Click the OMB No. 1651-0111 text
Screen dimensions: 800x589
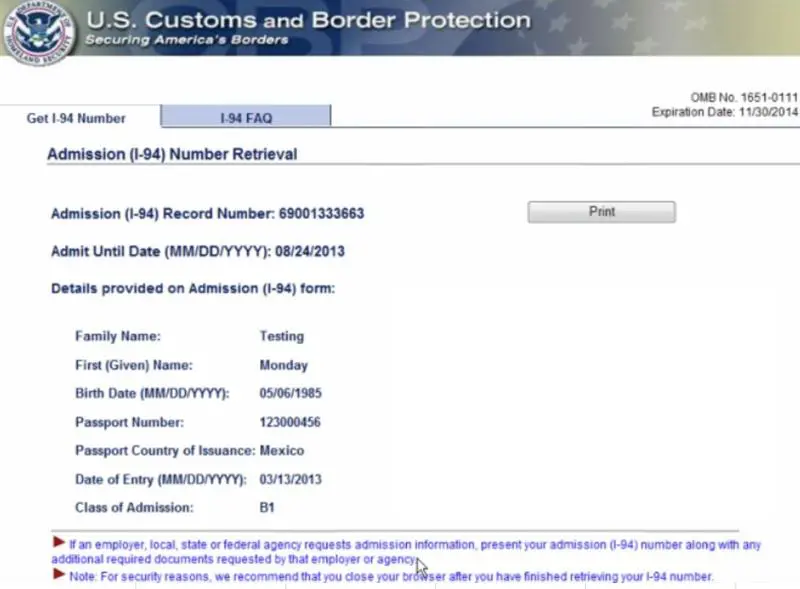click(744, 98)
